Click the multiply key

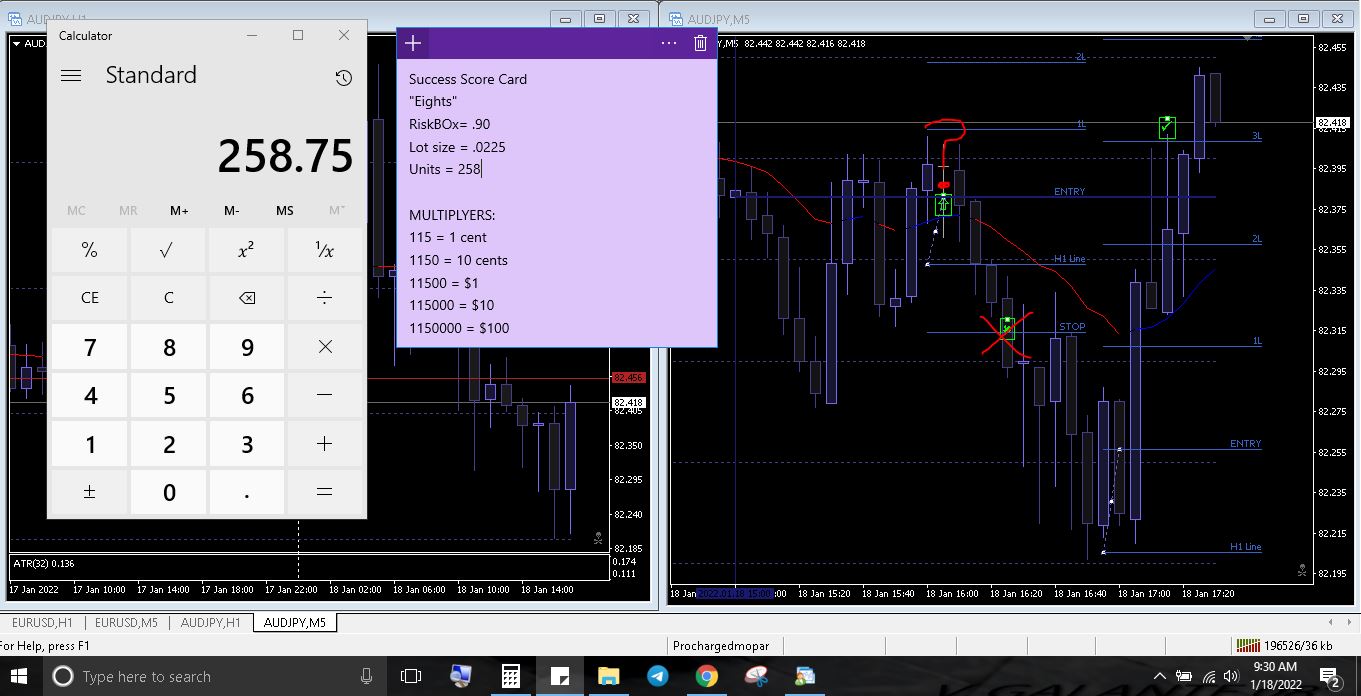(324, 347)
